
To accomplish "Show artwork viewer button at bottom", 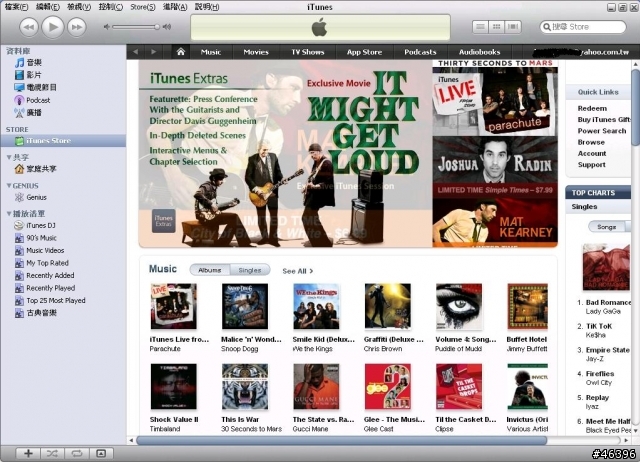I will pyautogui.click(x=101, y=453).
